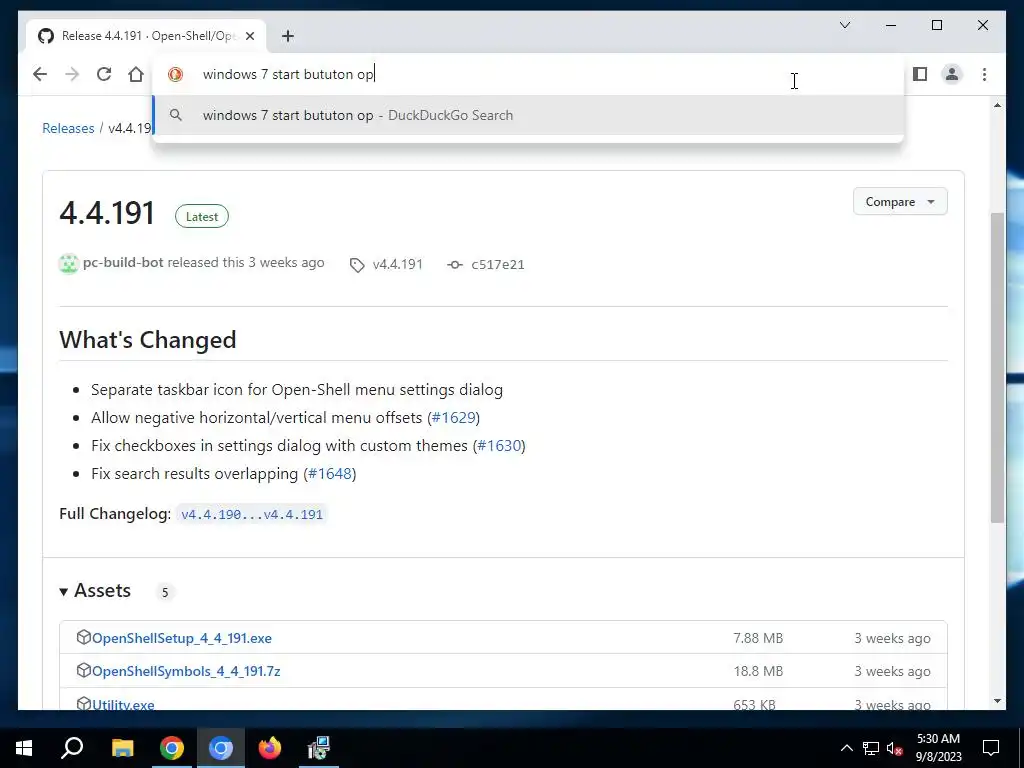
Task: Click the scrollbar down arrow
Action: coord(997,701)
